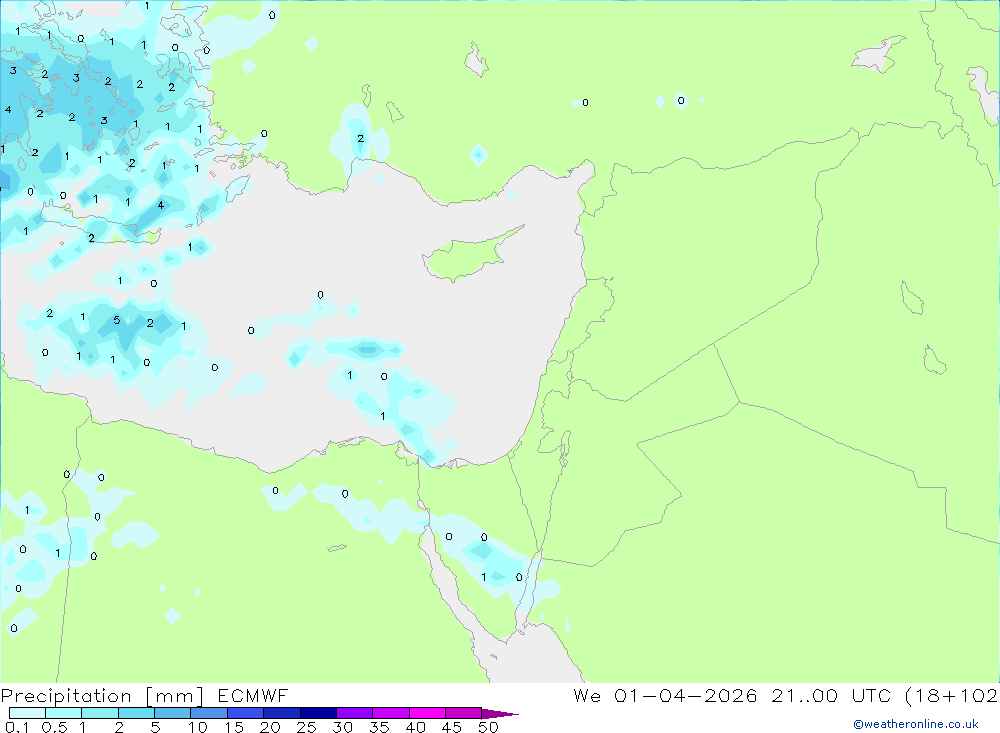Click the 25–30 mm navy legend swatch
Viewport: 1000px width, 733px height.
pyautogui.click(x=318, y=713)
